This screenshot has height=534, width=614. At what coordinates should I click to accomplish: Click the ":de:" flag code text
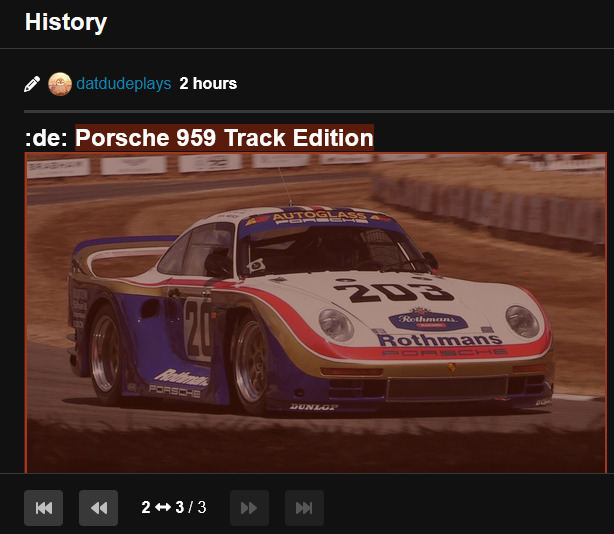point(46,138)
